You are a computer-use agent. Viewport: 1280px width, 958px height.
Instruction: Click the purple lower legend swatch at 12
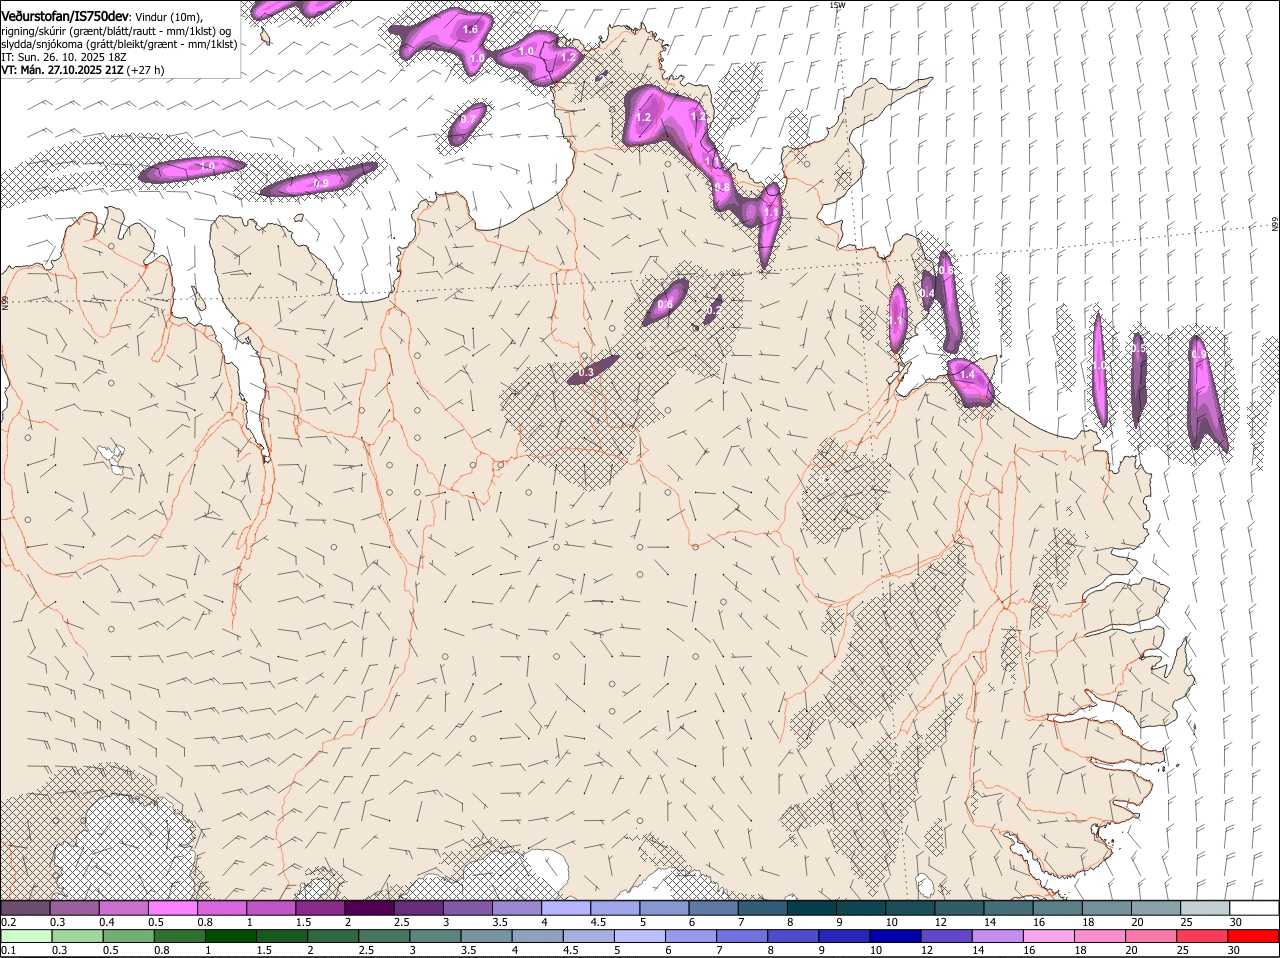pos(947,937)
